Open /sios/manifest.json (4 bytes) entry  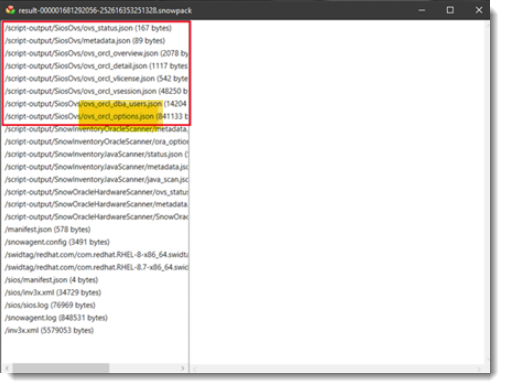(x=51, y=280)
